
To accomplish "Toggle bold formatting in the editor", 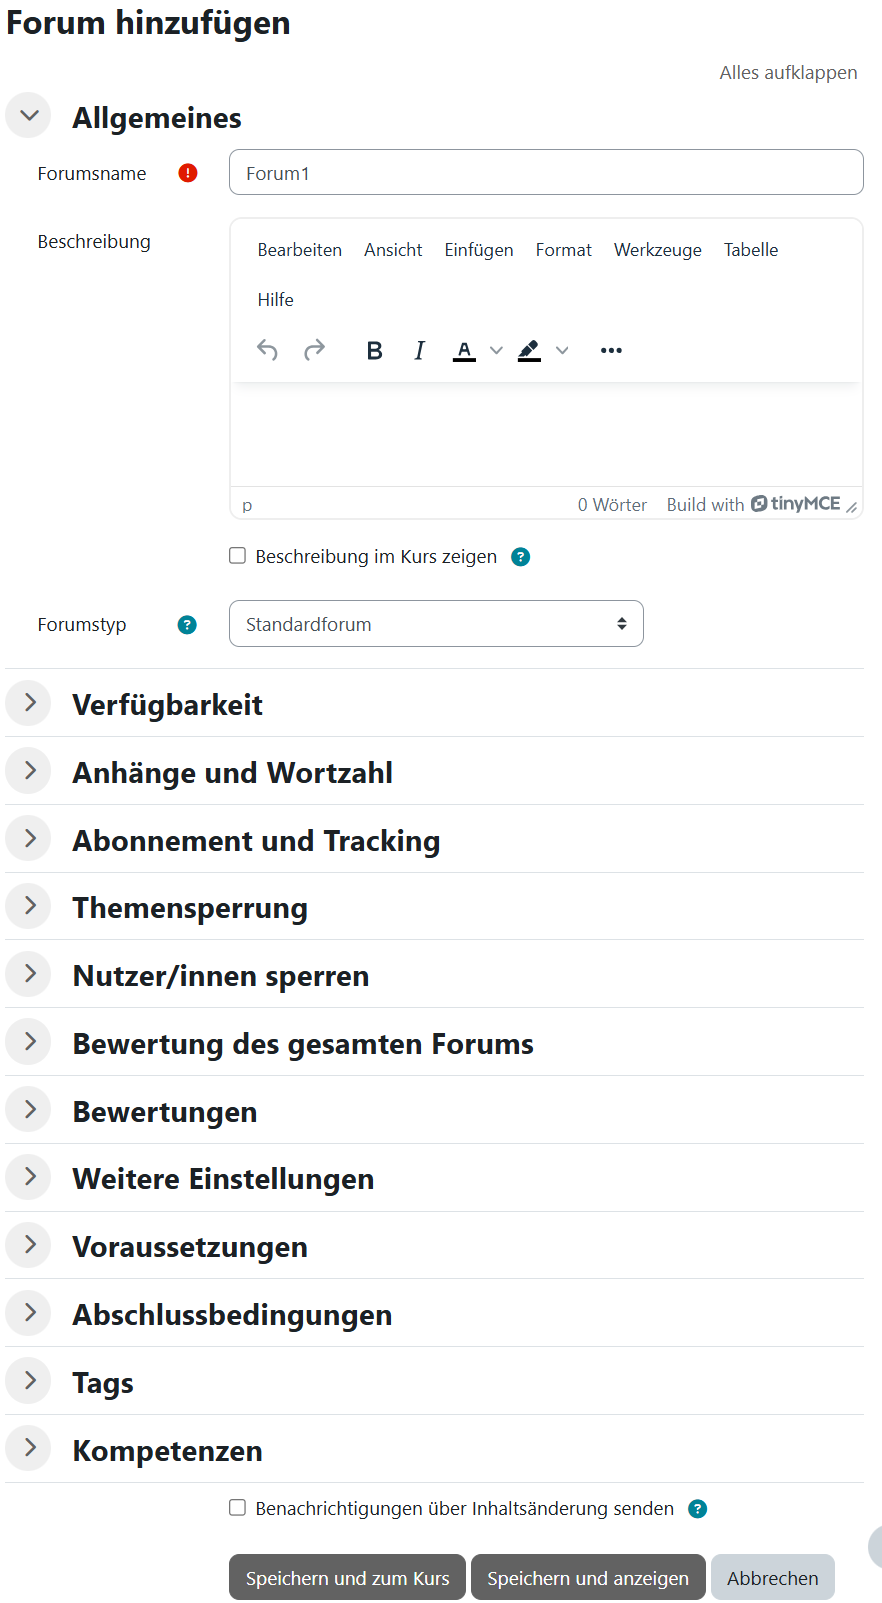I will [375, 350].
